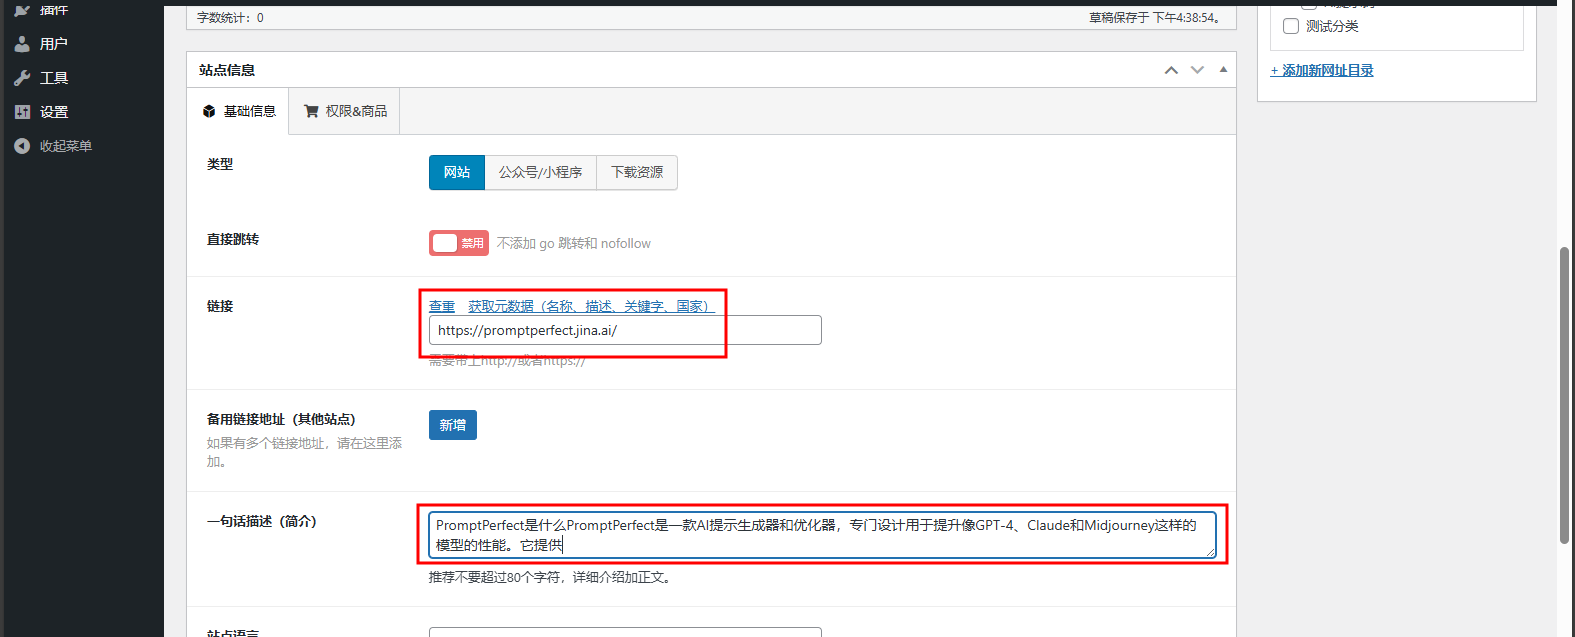Click the 站点语言 input field

click(625, 632)
